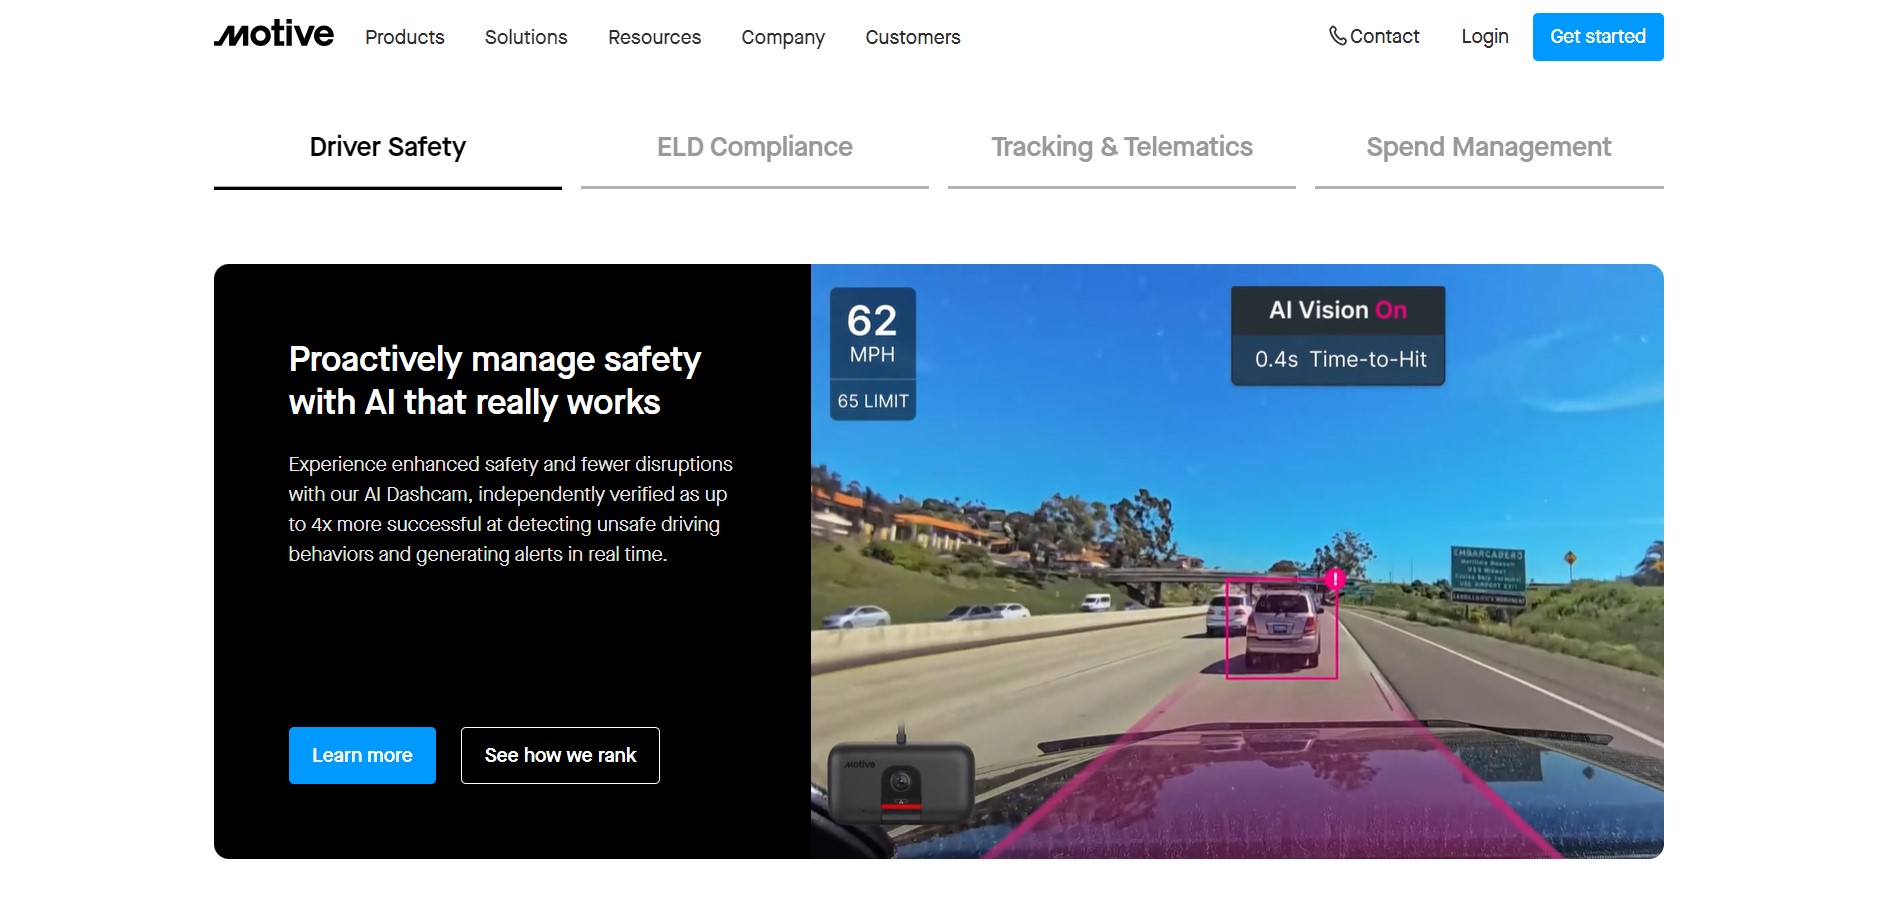The image size is (1879, 917).
Task: Click the Motive dashcam device image
Action: pos(900,783)
